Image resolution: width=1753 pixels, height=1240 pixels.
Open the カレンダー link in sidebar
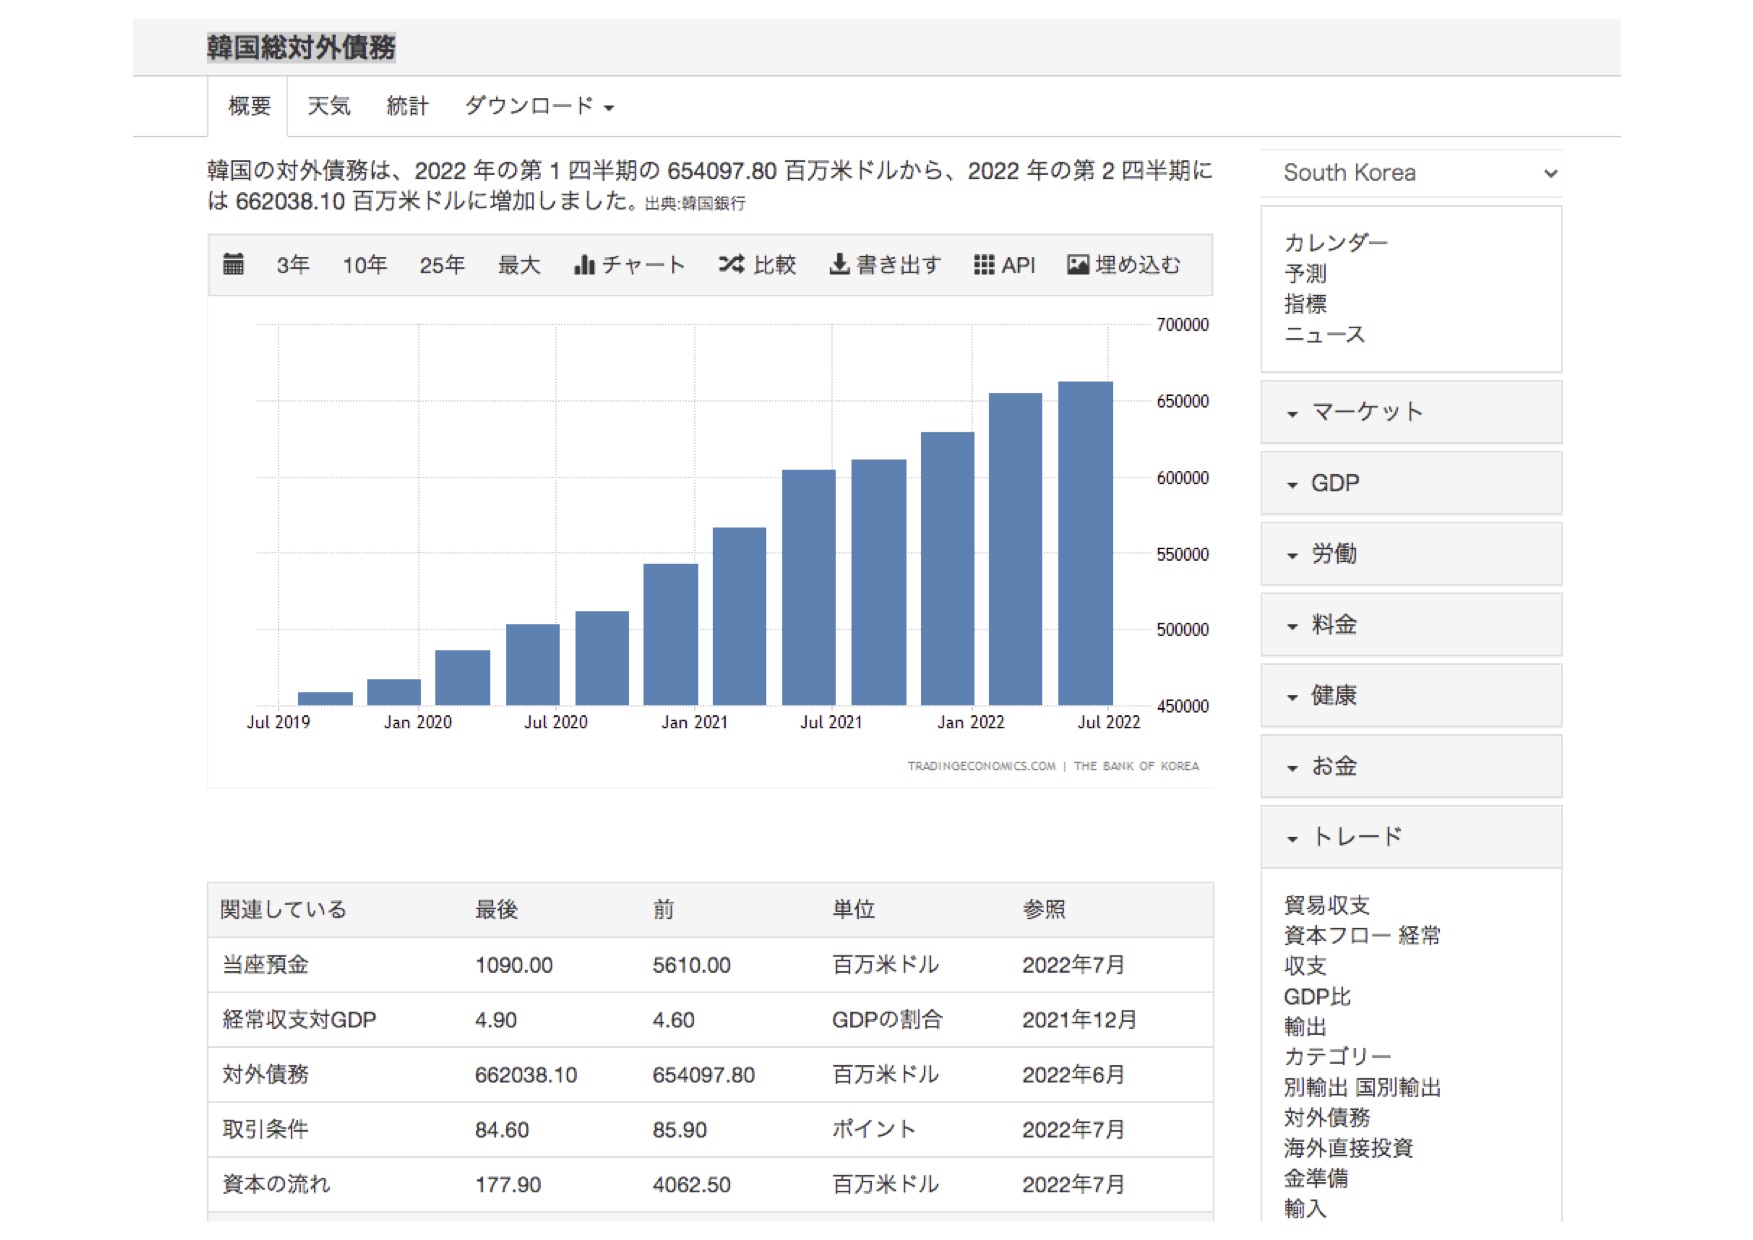pos(1335,243)
